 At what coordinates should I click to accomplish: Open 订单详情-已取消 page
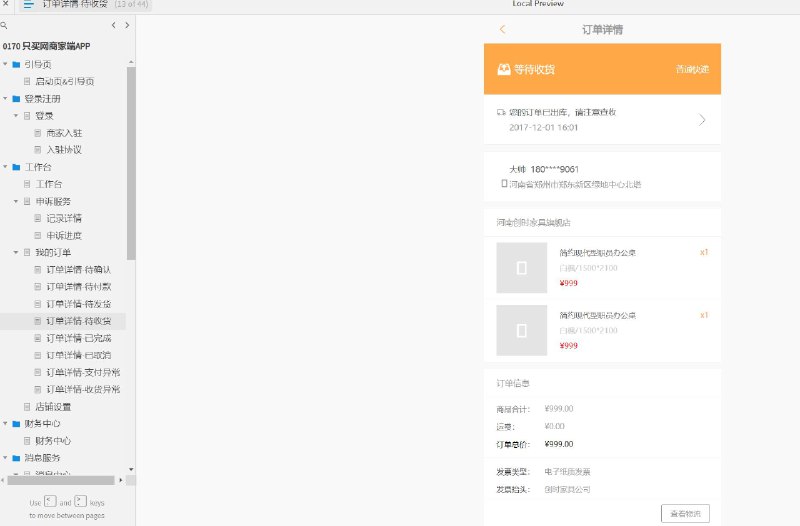79,355
